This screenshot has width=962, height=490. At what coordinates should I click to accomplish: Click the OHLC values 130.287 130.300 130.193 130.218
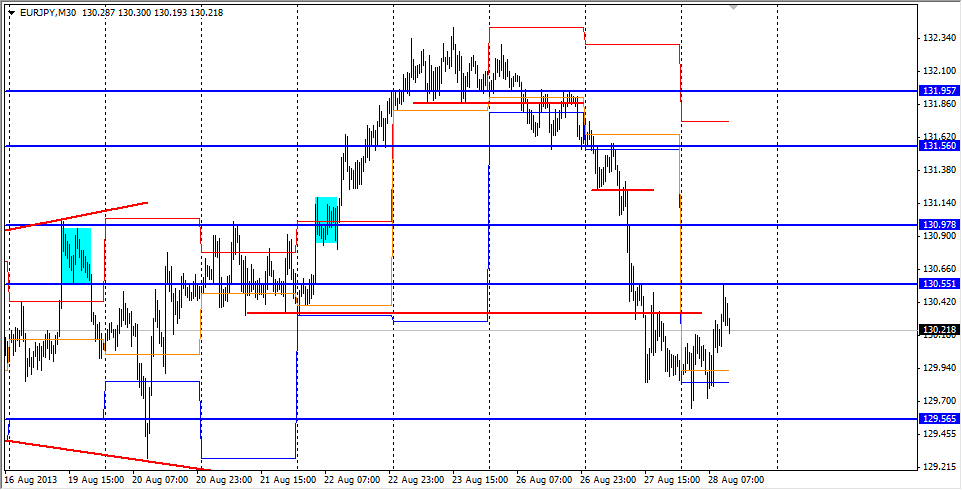point(152,12)
